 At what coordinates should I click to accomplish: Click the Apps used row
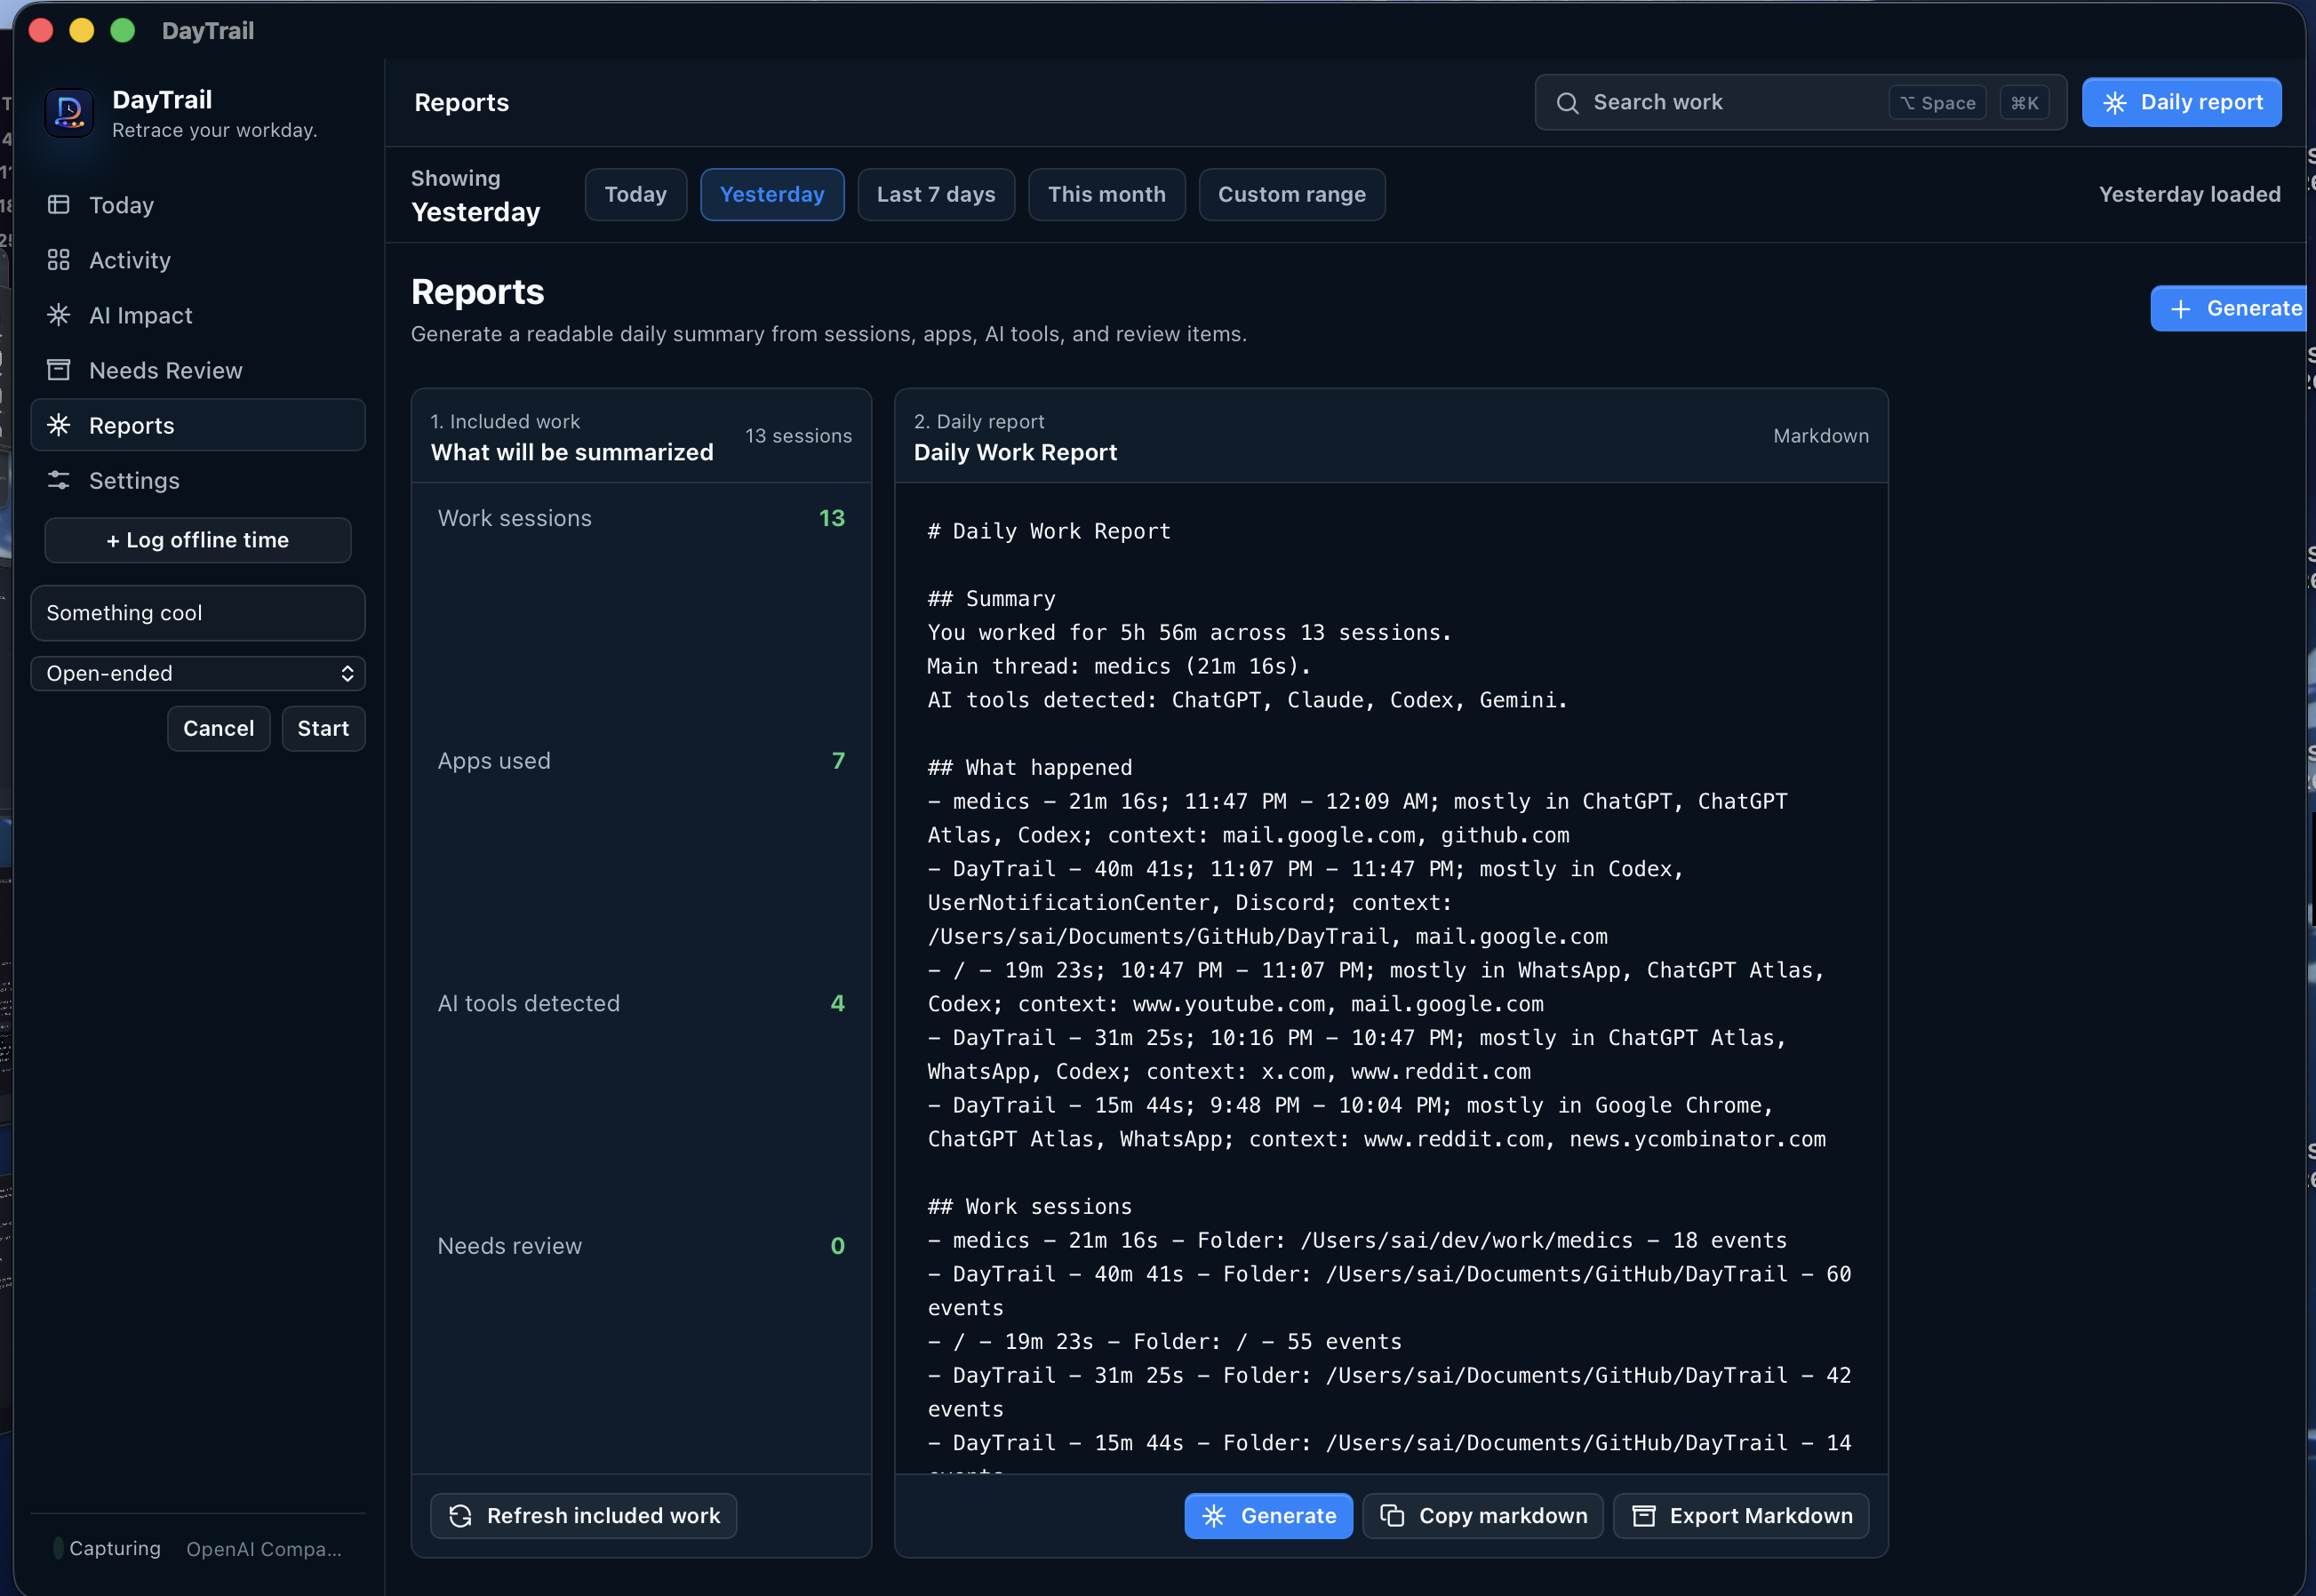(x=641, y=761)
